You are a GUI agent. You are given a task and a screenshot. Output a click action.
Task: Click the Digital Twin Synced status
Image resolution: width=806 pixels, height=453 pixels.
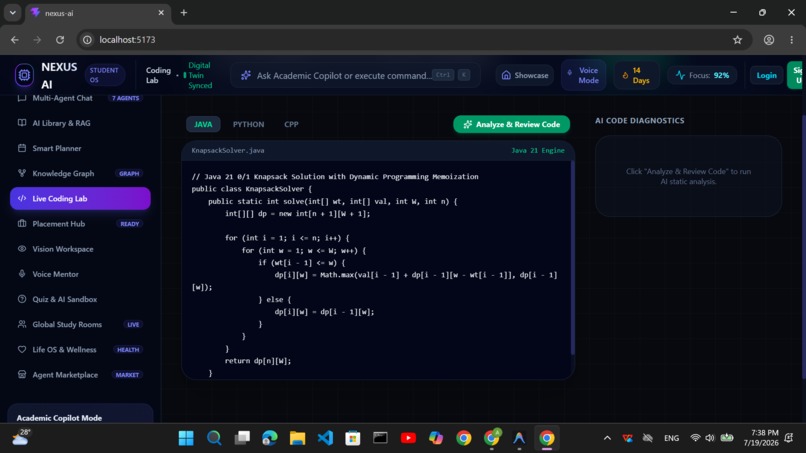[198, 76]
